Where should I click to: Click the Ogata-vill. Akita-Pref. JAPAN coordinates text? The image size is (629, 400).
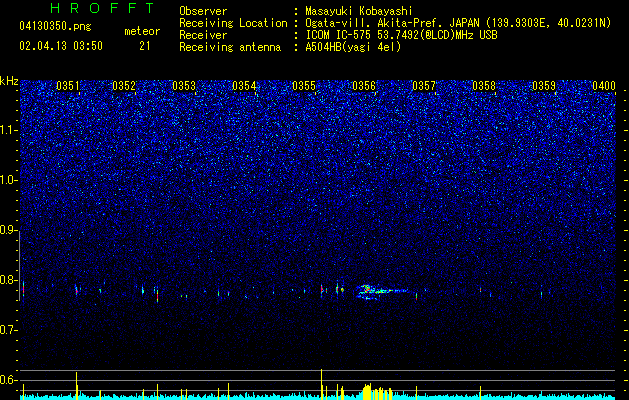458,23
